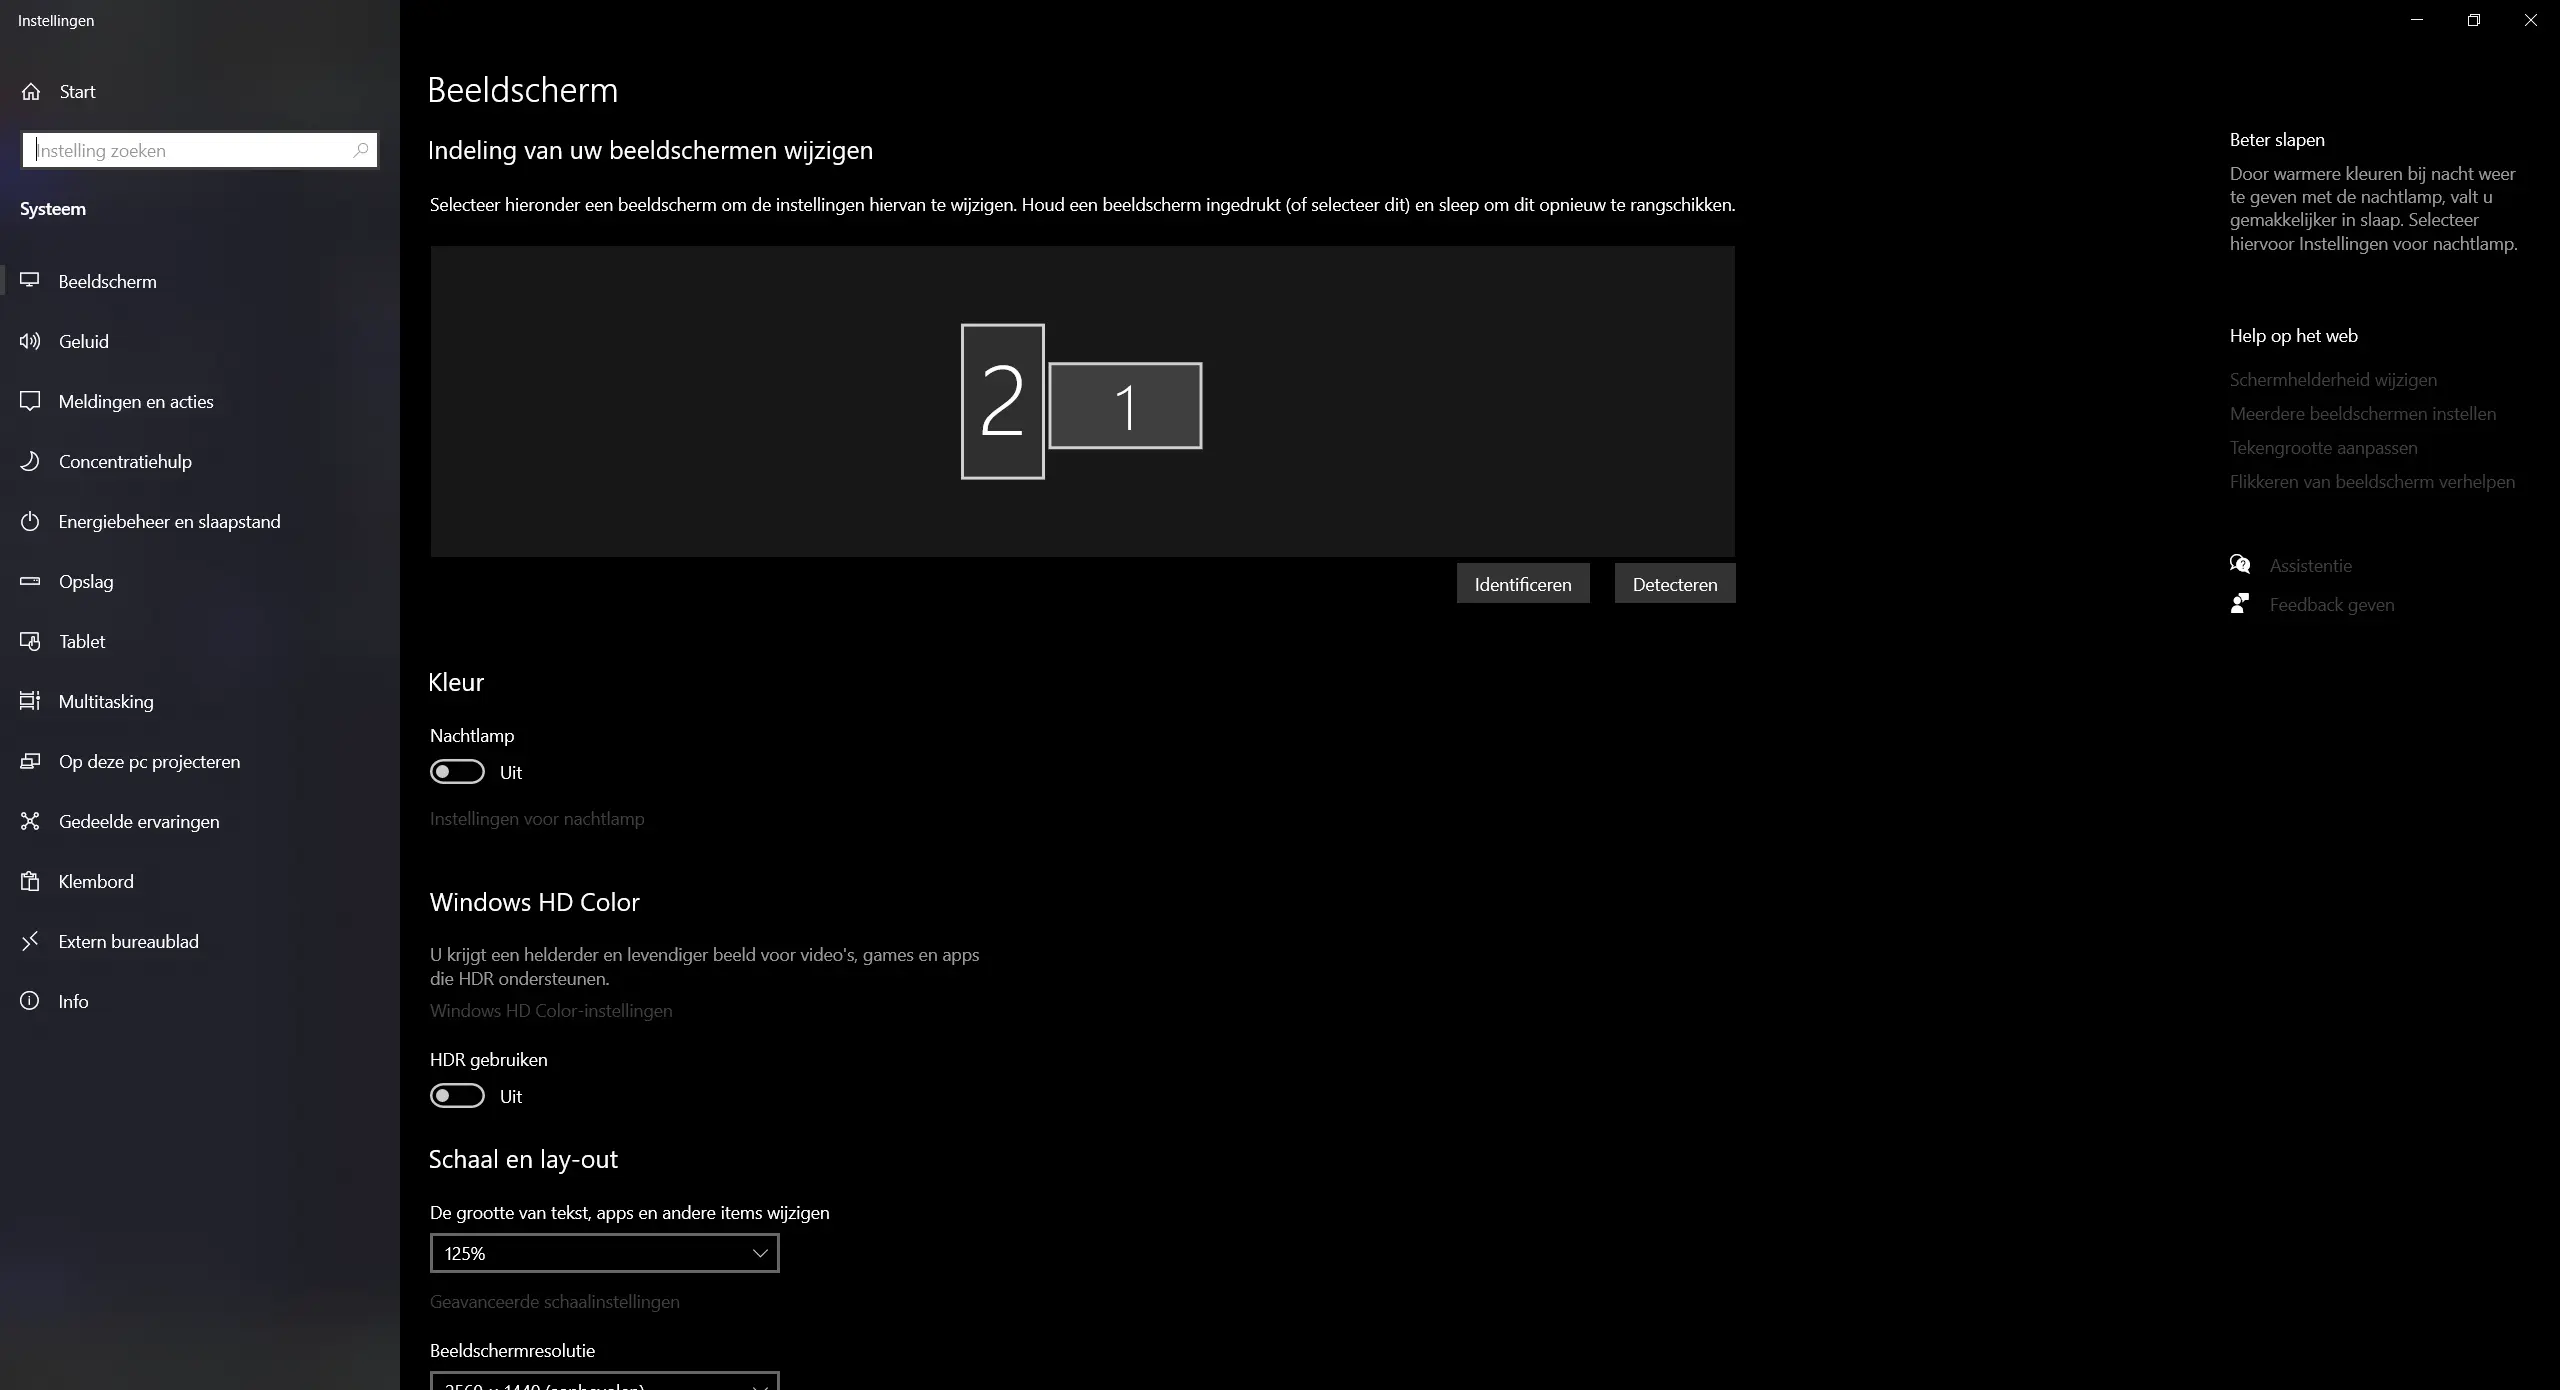Click the Assistentie chat icon

click(x=2240, y=565)
